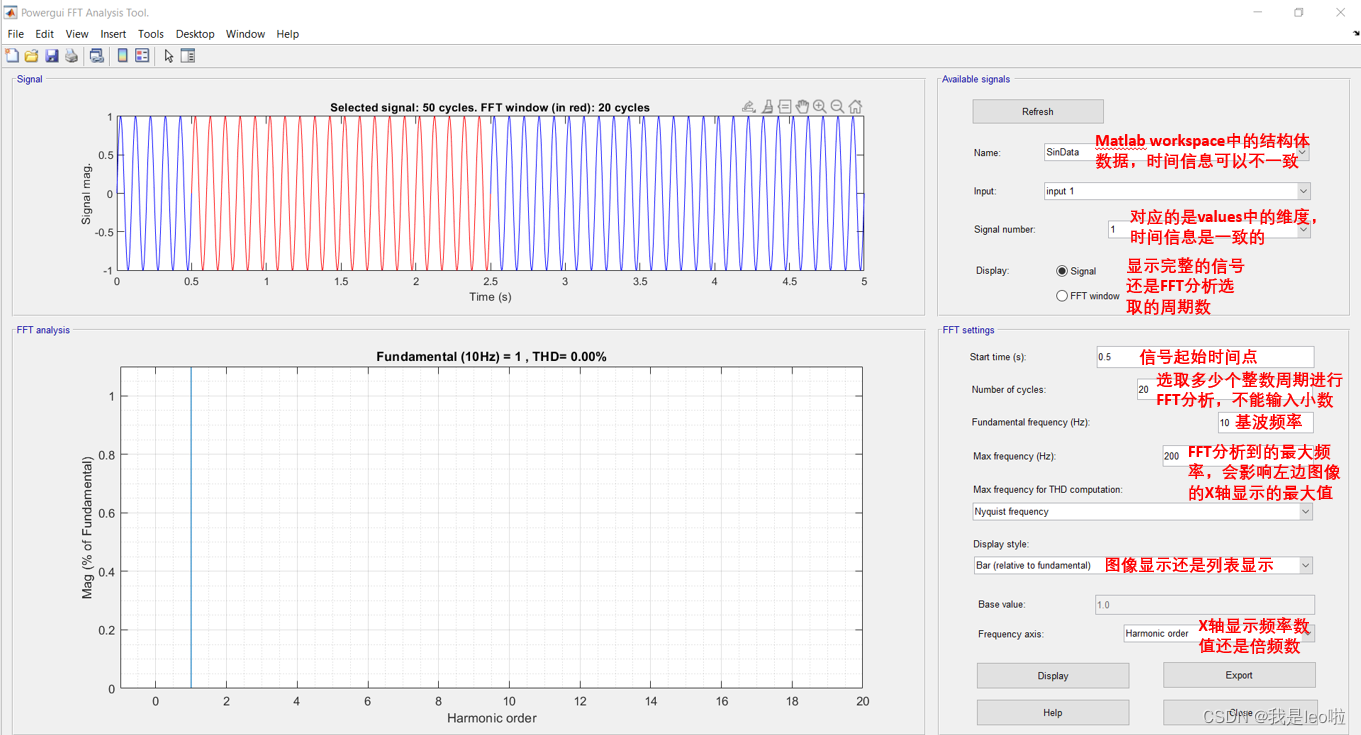Click the 'Selected signal: 50 cycles' plot title
This screenshot has height=735, width=1361.
pos(490,107)
